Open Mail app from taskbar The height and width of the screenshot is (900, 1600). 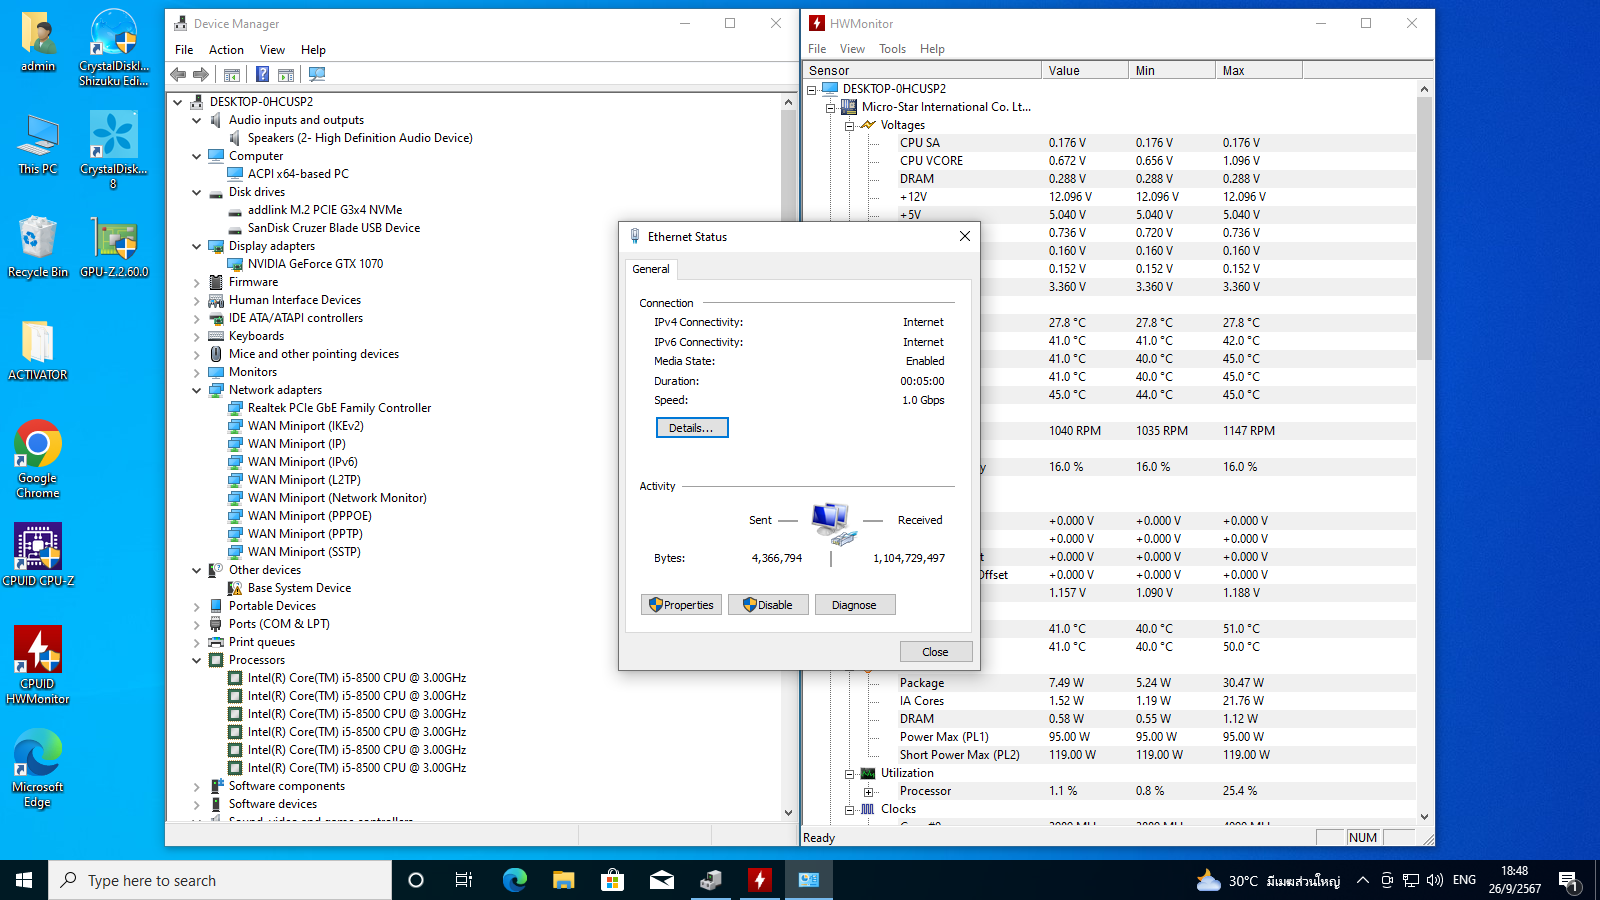(x=661, y=880)
